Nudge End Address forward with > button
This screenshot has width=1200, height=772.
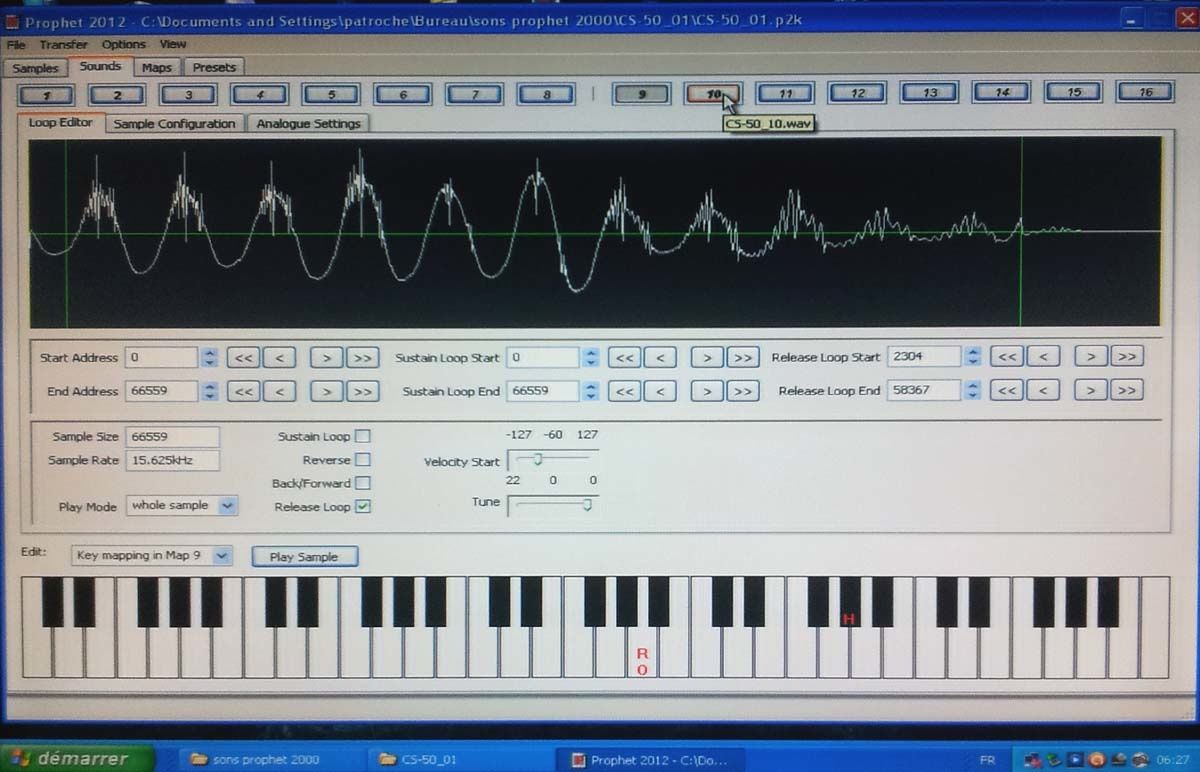point(326,391)
